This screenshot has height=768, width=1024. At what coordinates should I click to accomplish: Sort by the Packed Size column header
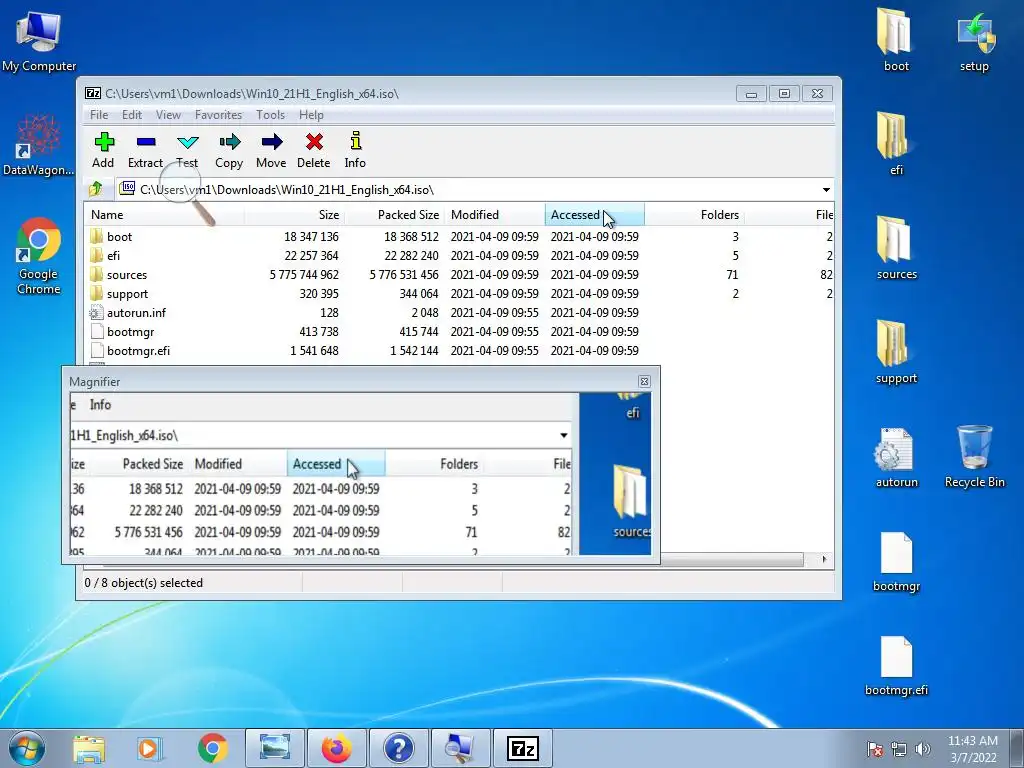click(x=394, y=215)
